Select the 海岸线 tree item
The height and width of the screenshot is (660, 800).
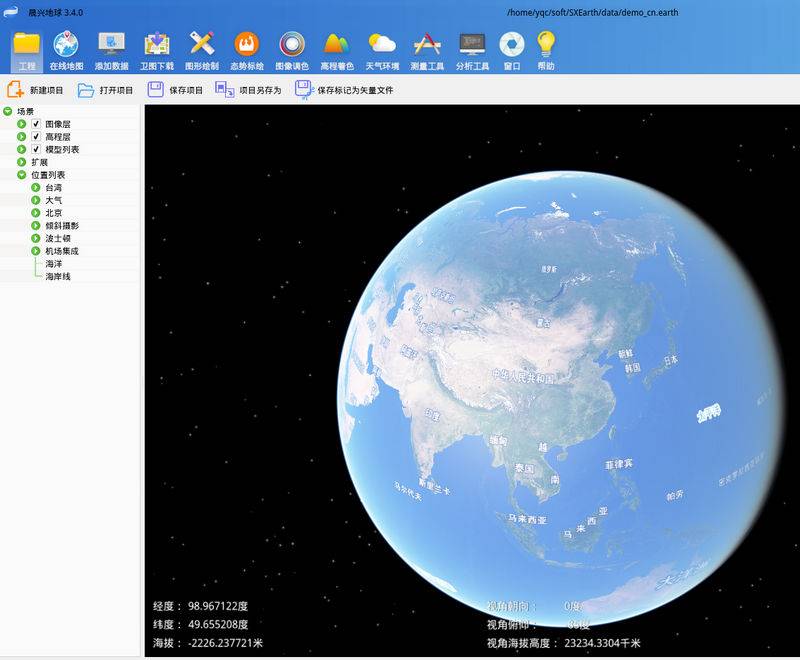pos(58,276)
